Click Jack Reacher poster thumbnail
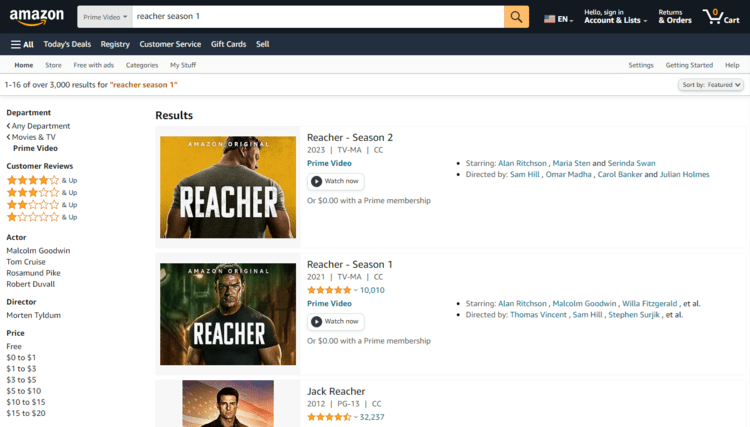The width and height of the screenshot is (750, 427). [x=228, y=404]
